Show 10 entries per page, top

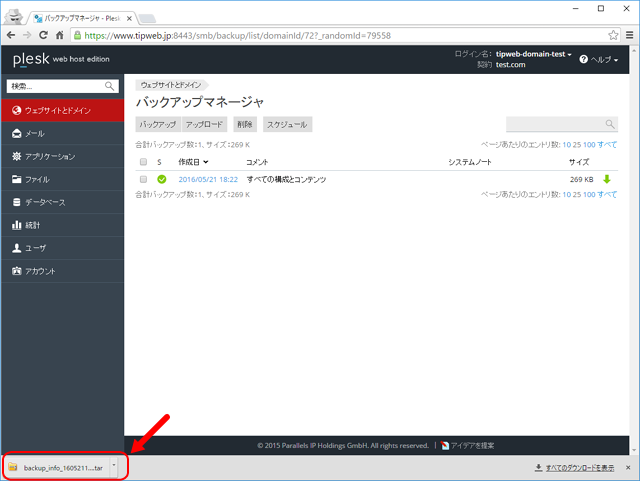[567, 145]
